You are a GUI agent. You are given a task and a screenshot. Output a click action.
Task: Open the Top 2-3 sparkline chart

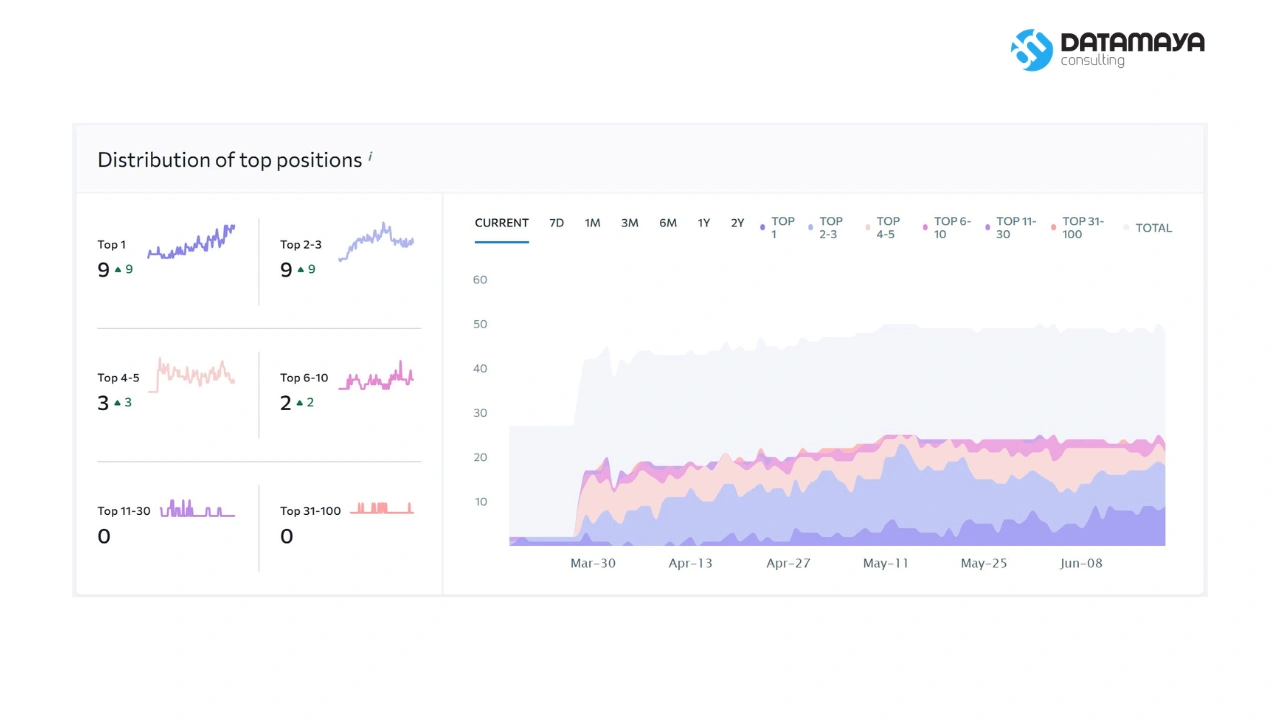[x=376, y=242]
